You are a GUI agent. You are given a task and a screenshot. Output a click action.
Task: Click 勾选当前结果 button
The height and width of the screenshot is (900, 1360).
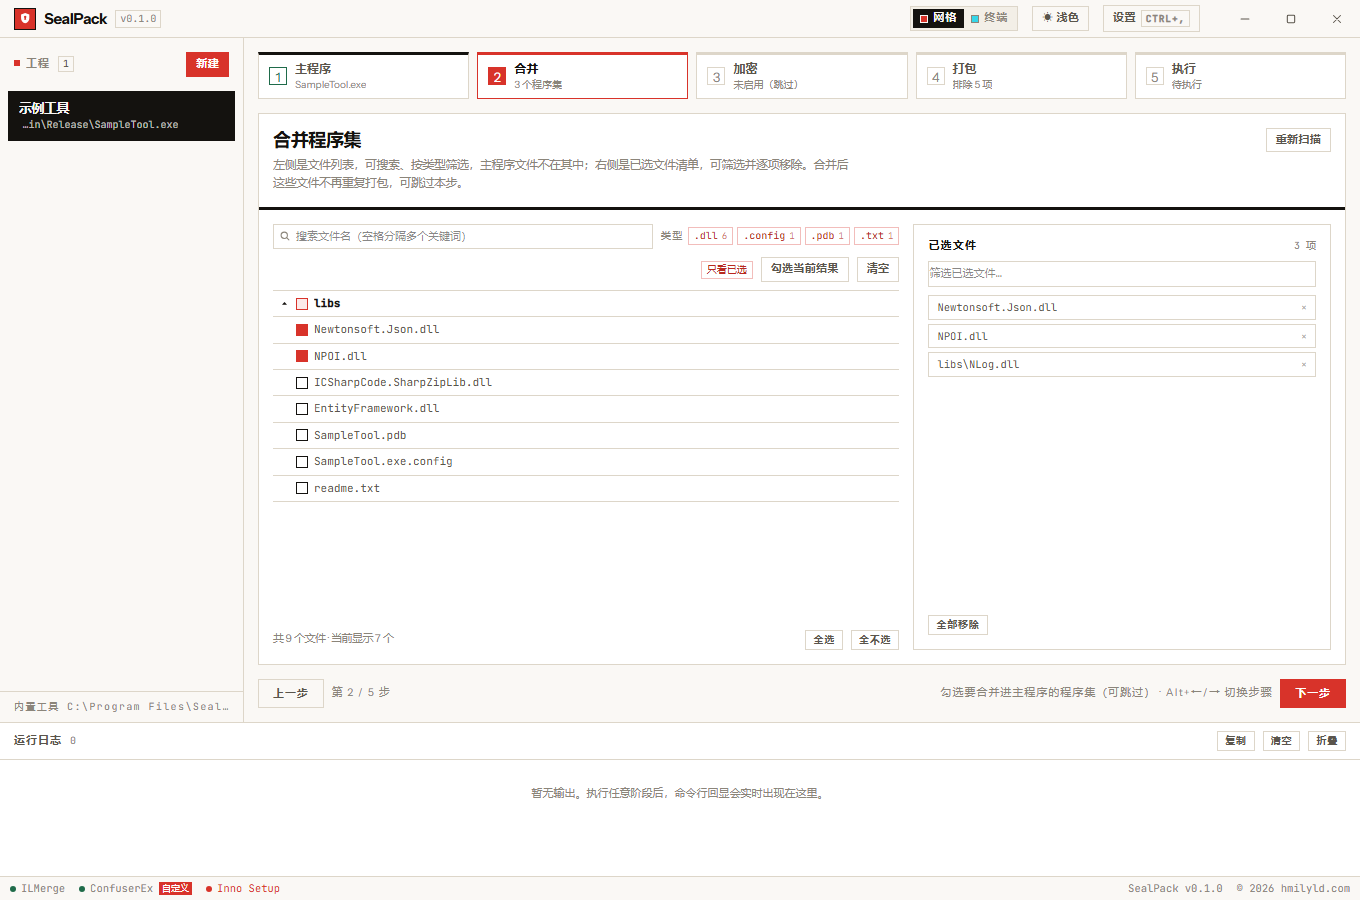(805, 269)
